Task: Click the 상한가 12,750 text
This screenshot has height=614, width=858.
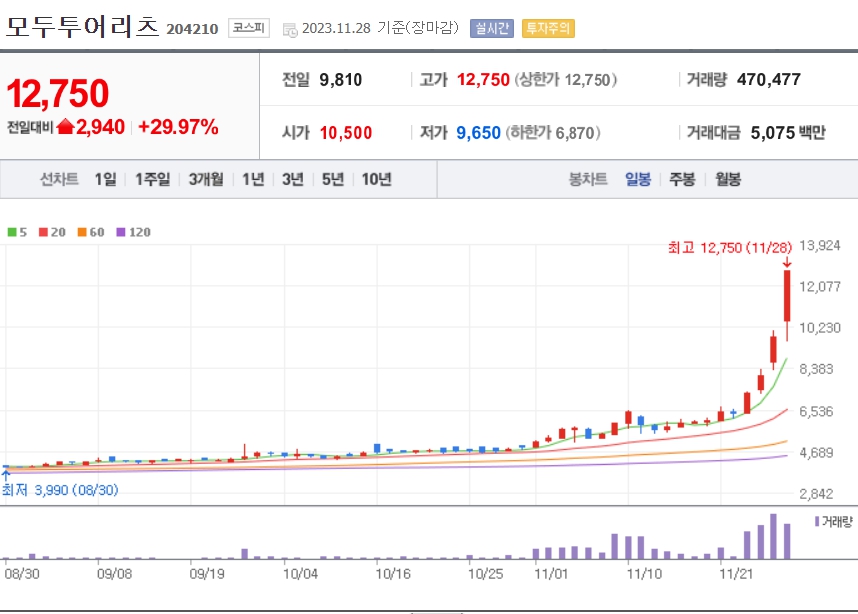Action: click(565, 80)
